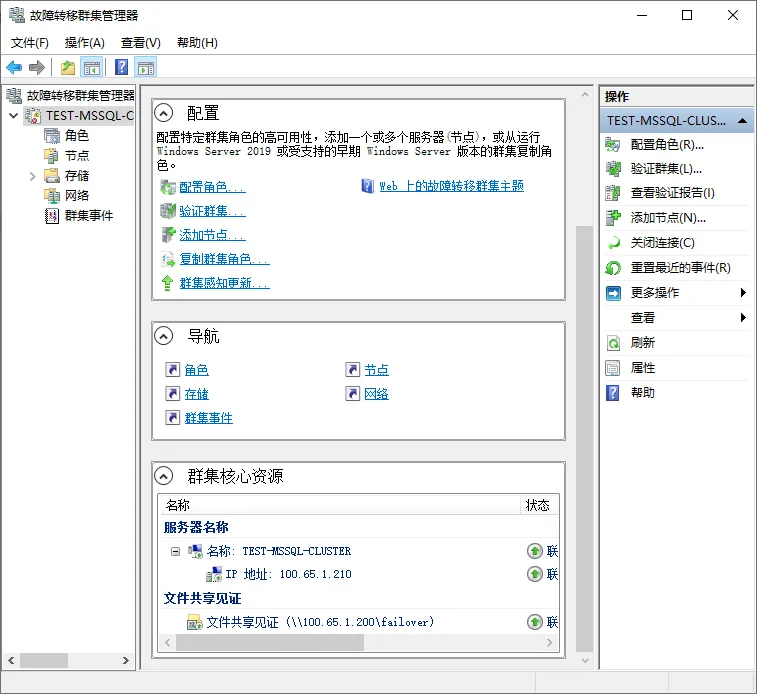Select TEST-MSSQL-C cluster in the tree
This screenshot has width=757, height=694.
pos(89,116)
